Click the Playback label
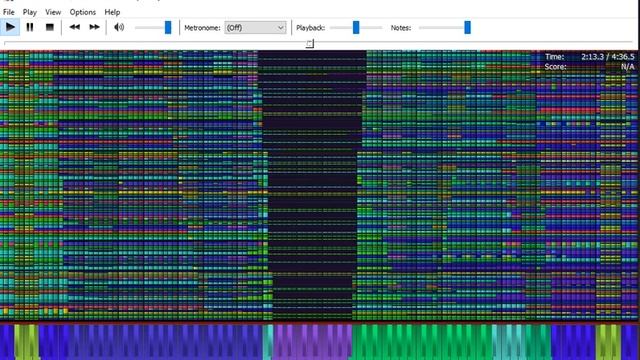The width and height of the screenshot is (640, 360). (x=311, y=28)
